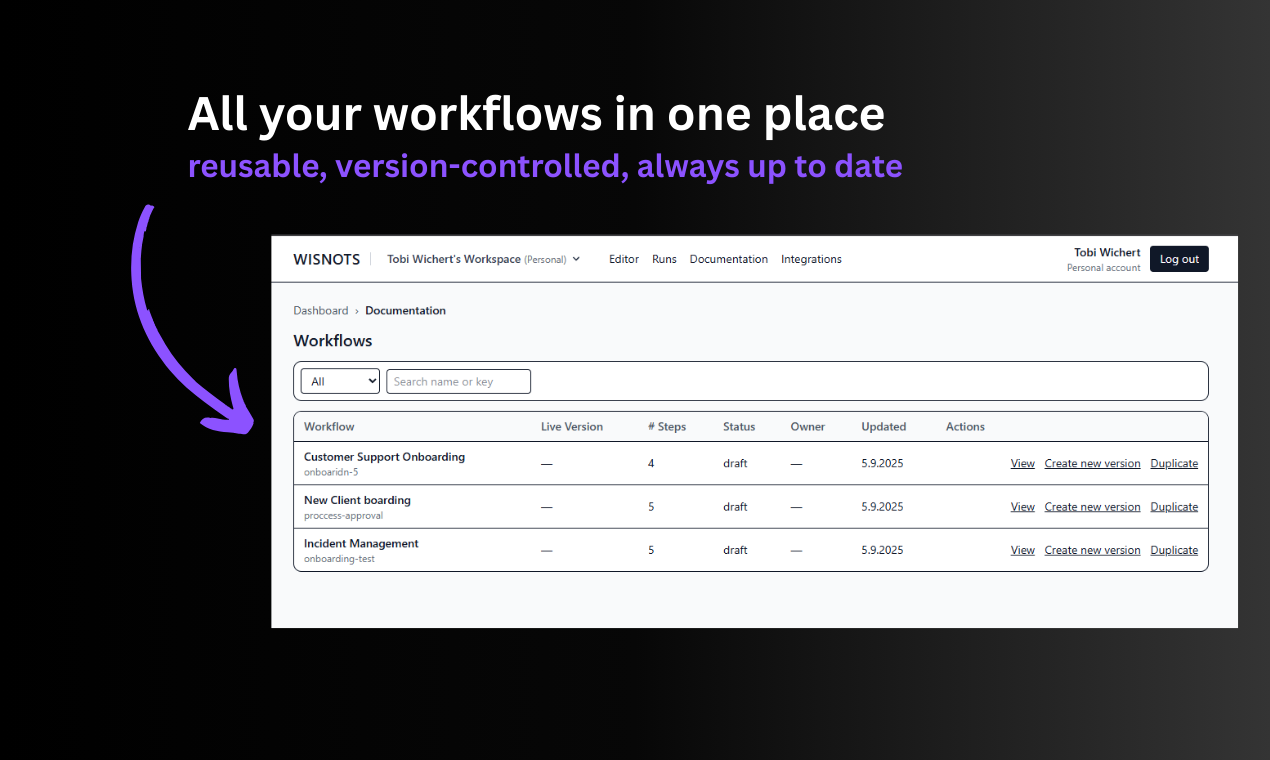The width and height of the screenshot is (1270, 760).
Task: Focus the Search name or key field
Action: (x=458, y=381)
